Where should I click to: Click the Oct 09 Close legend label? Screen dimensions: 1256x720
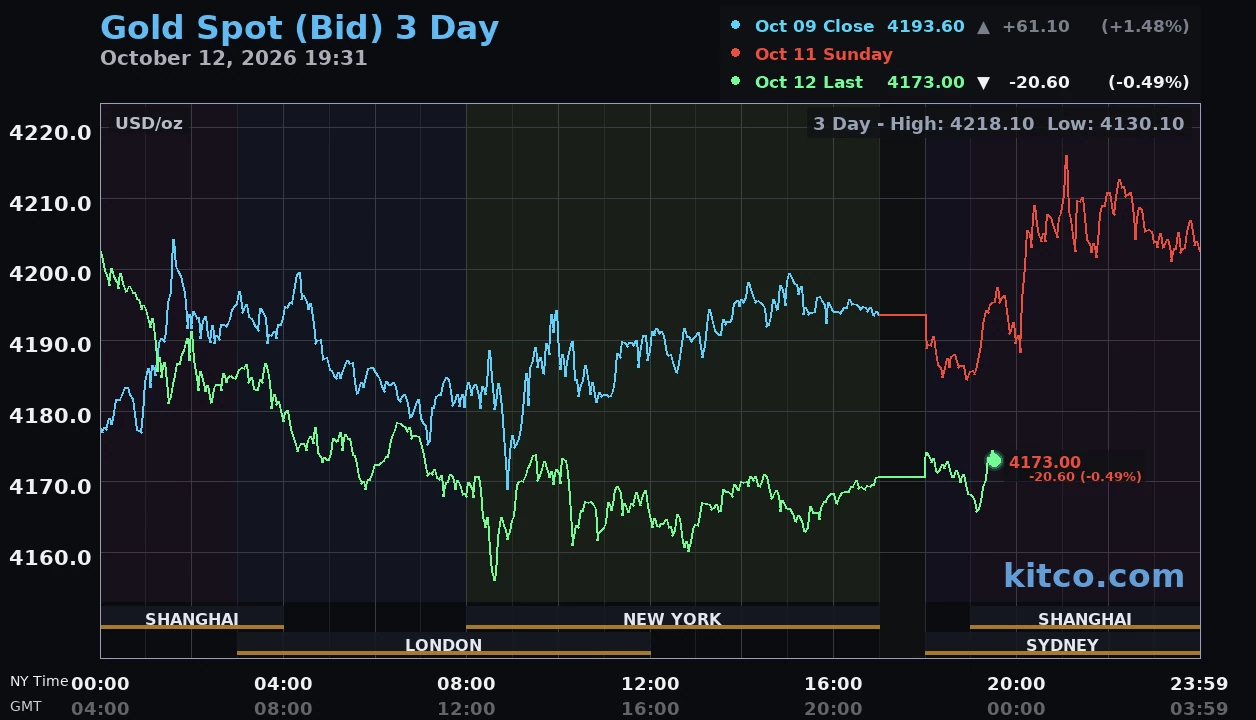(x=814, y=26)
